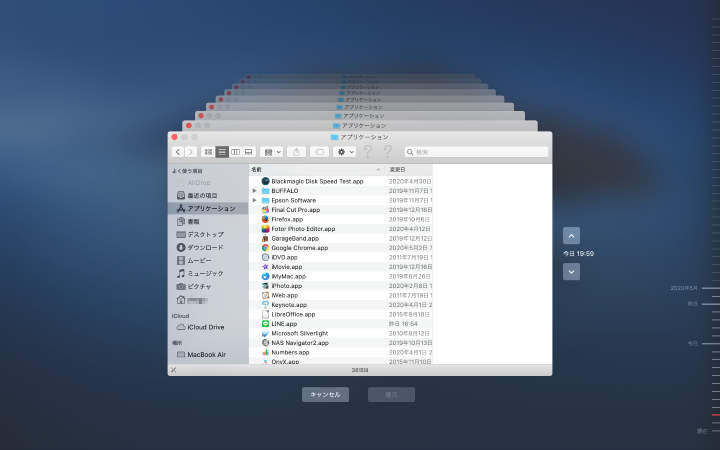
Task: Select the iPhoto.app icon
Action: [265, 286]
